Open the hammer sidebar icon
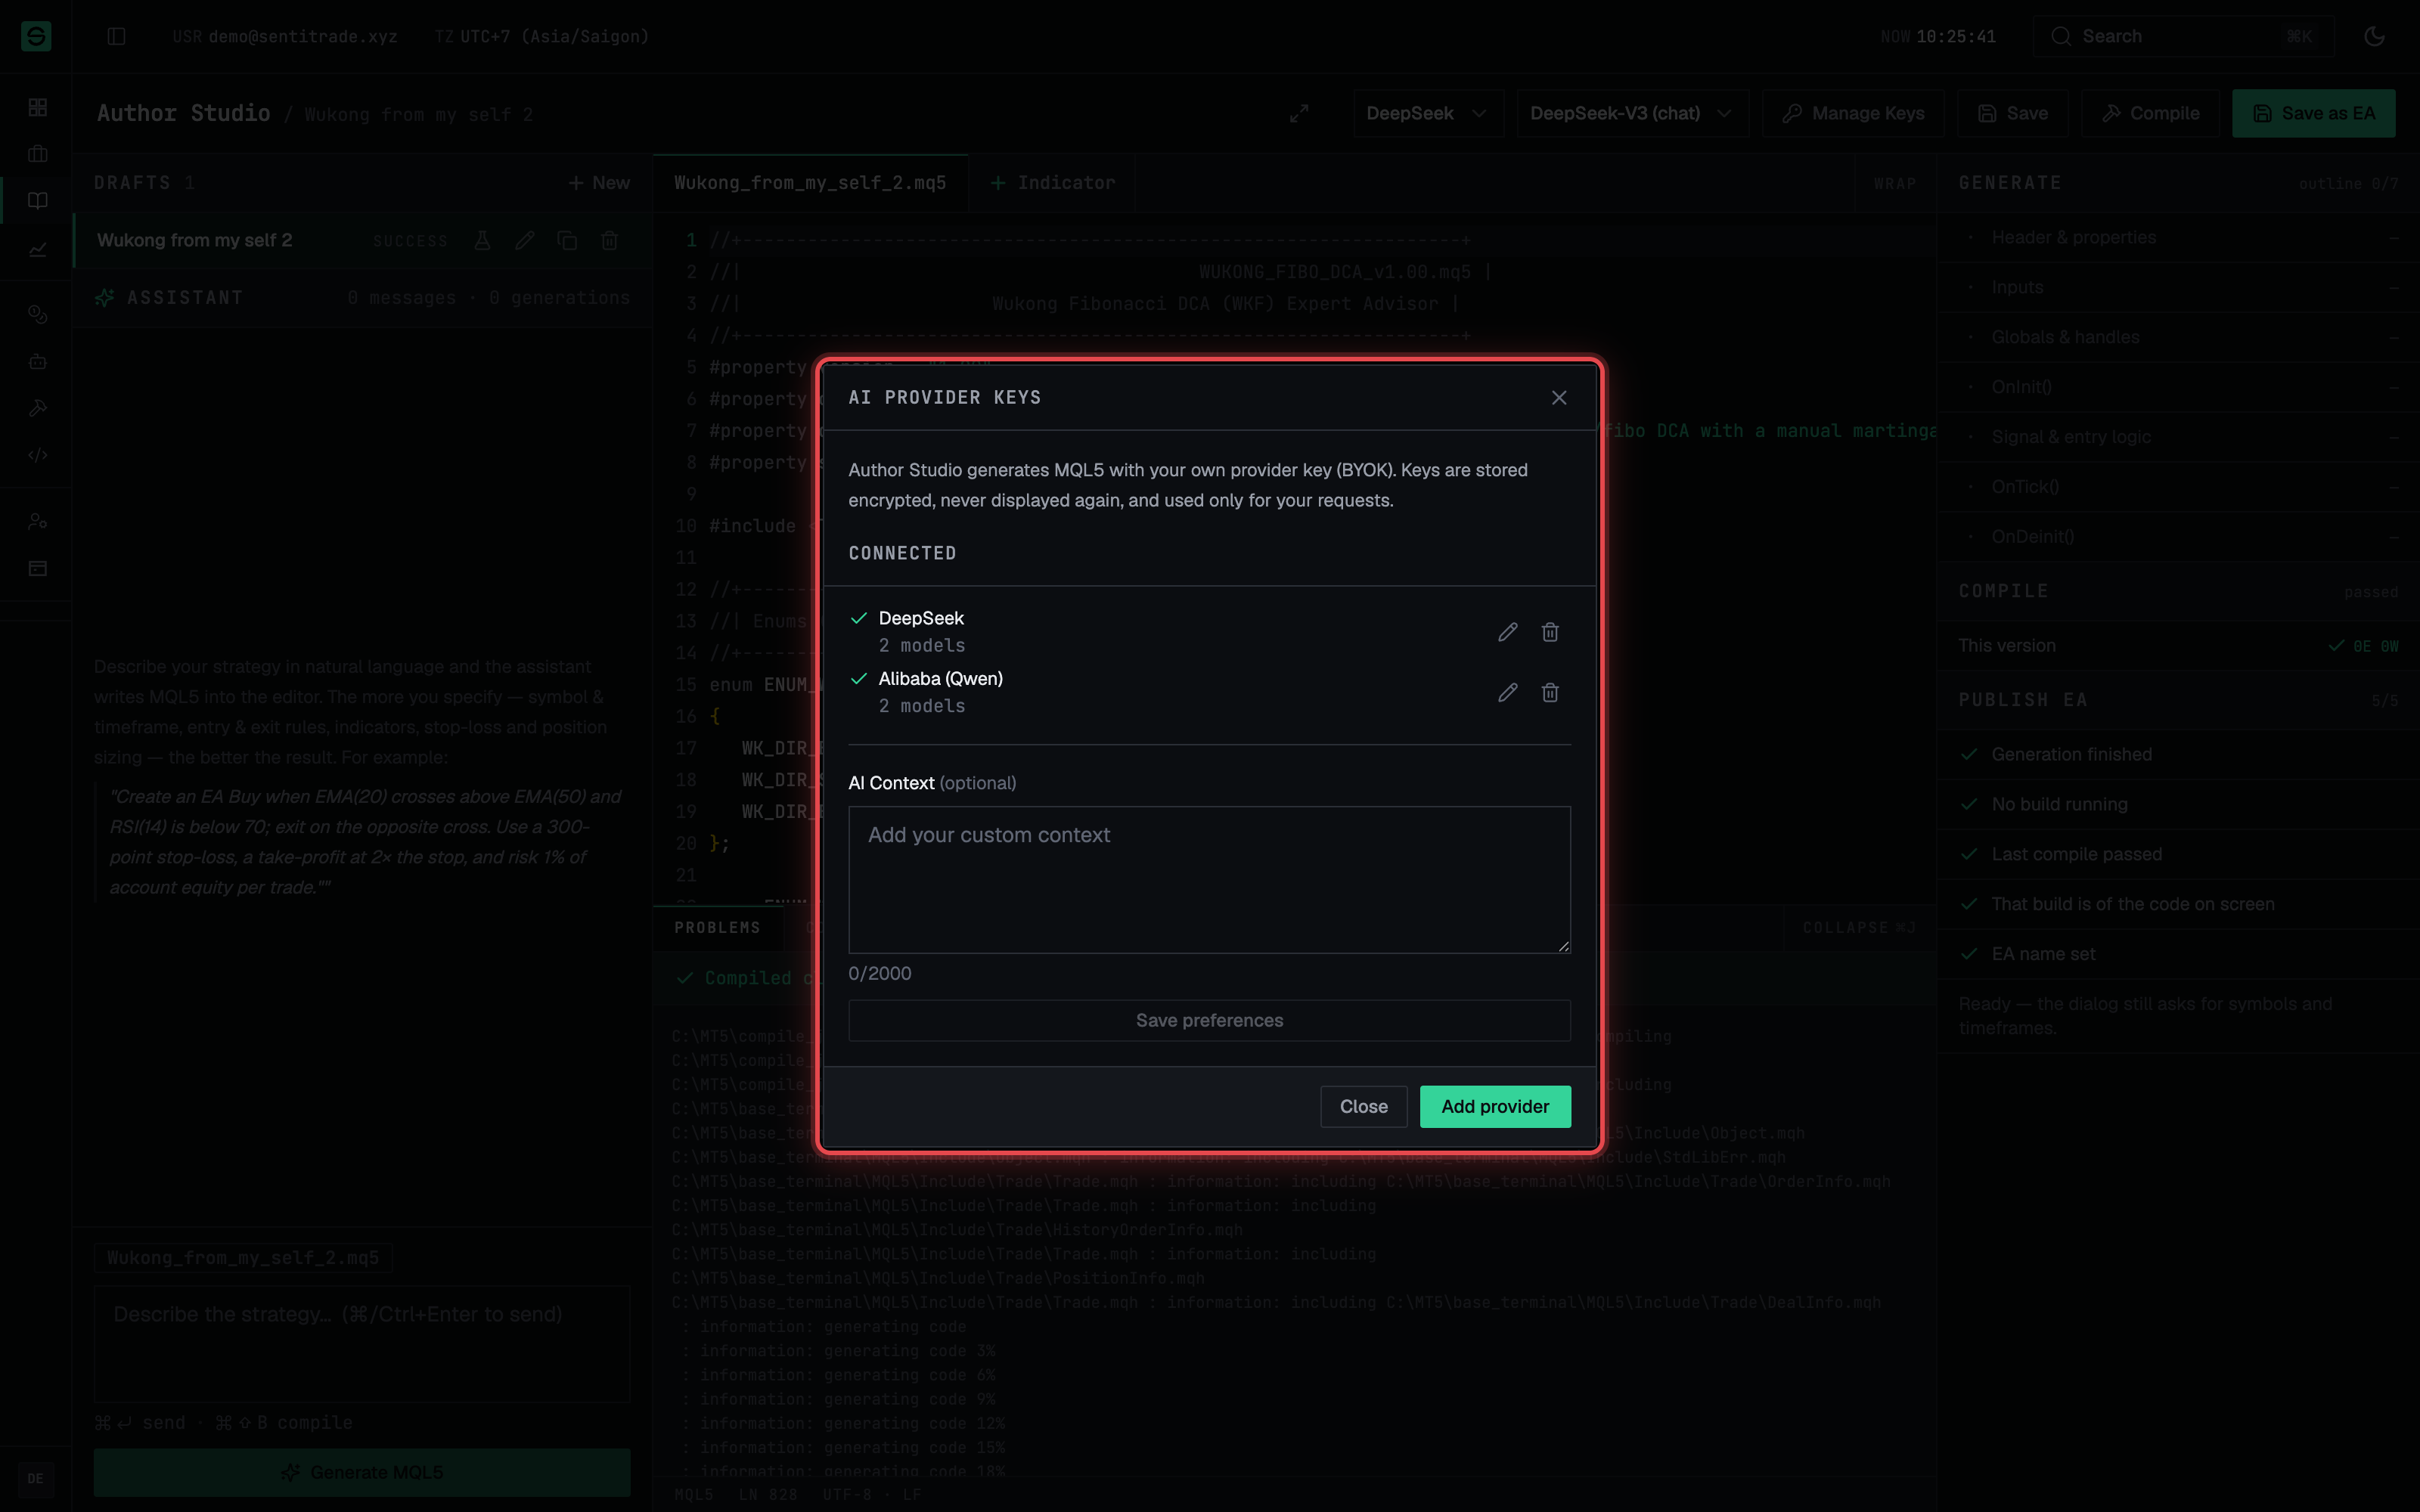2420x1512 pixels. click(x=38, y=408)
